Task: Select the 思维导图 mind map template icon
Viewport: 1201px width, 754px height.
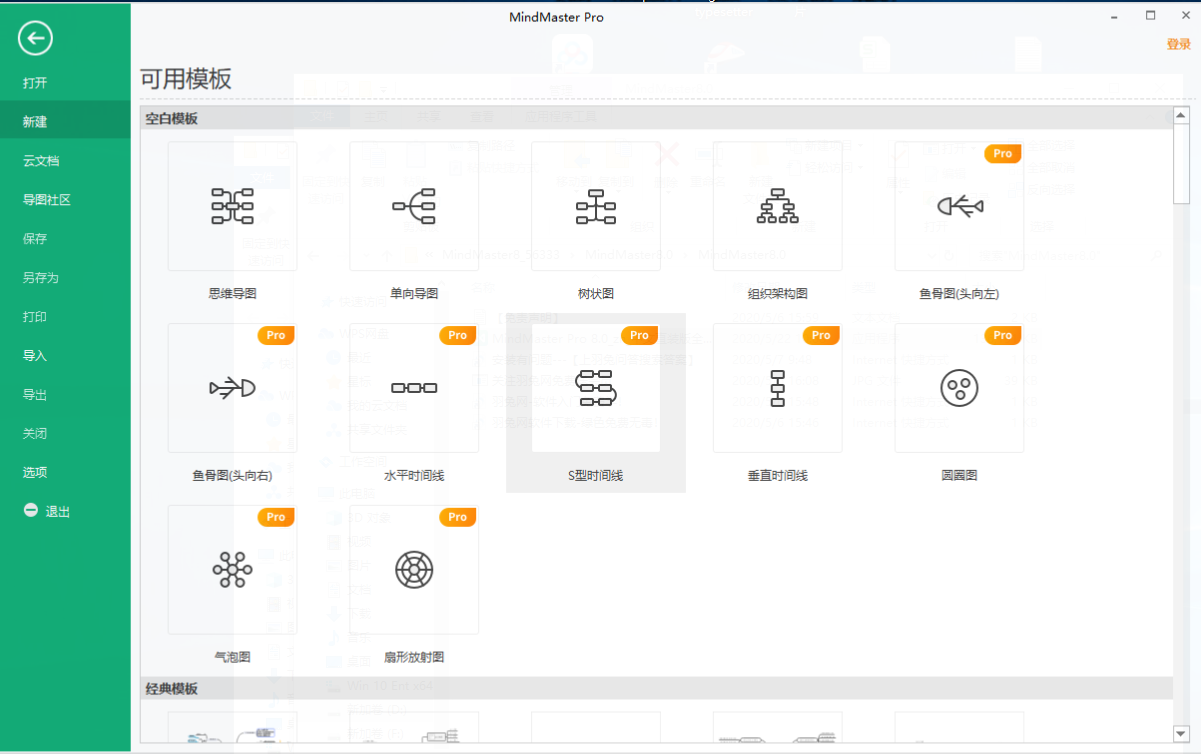Action: (232, 206)
